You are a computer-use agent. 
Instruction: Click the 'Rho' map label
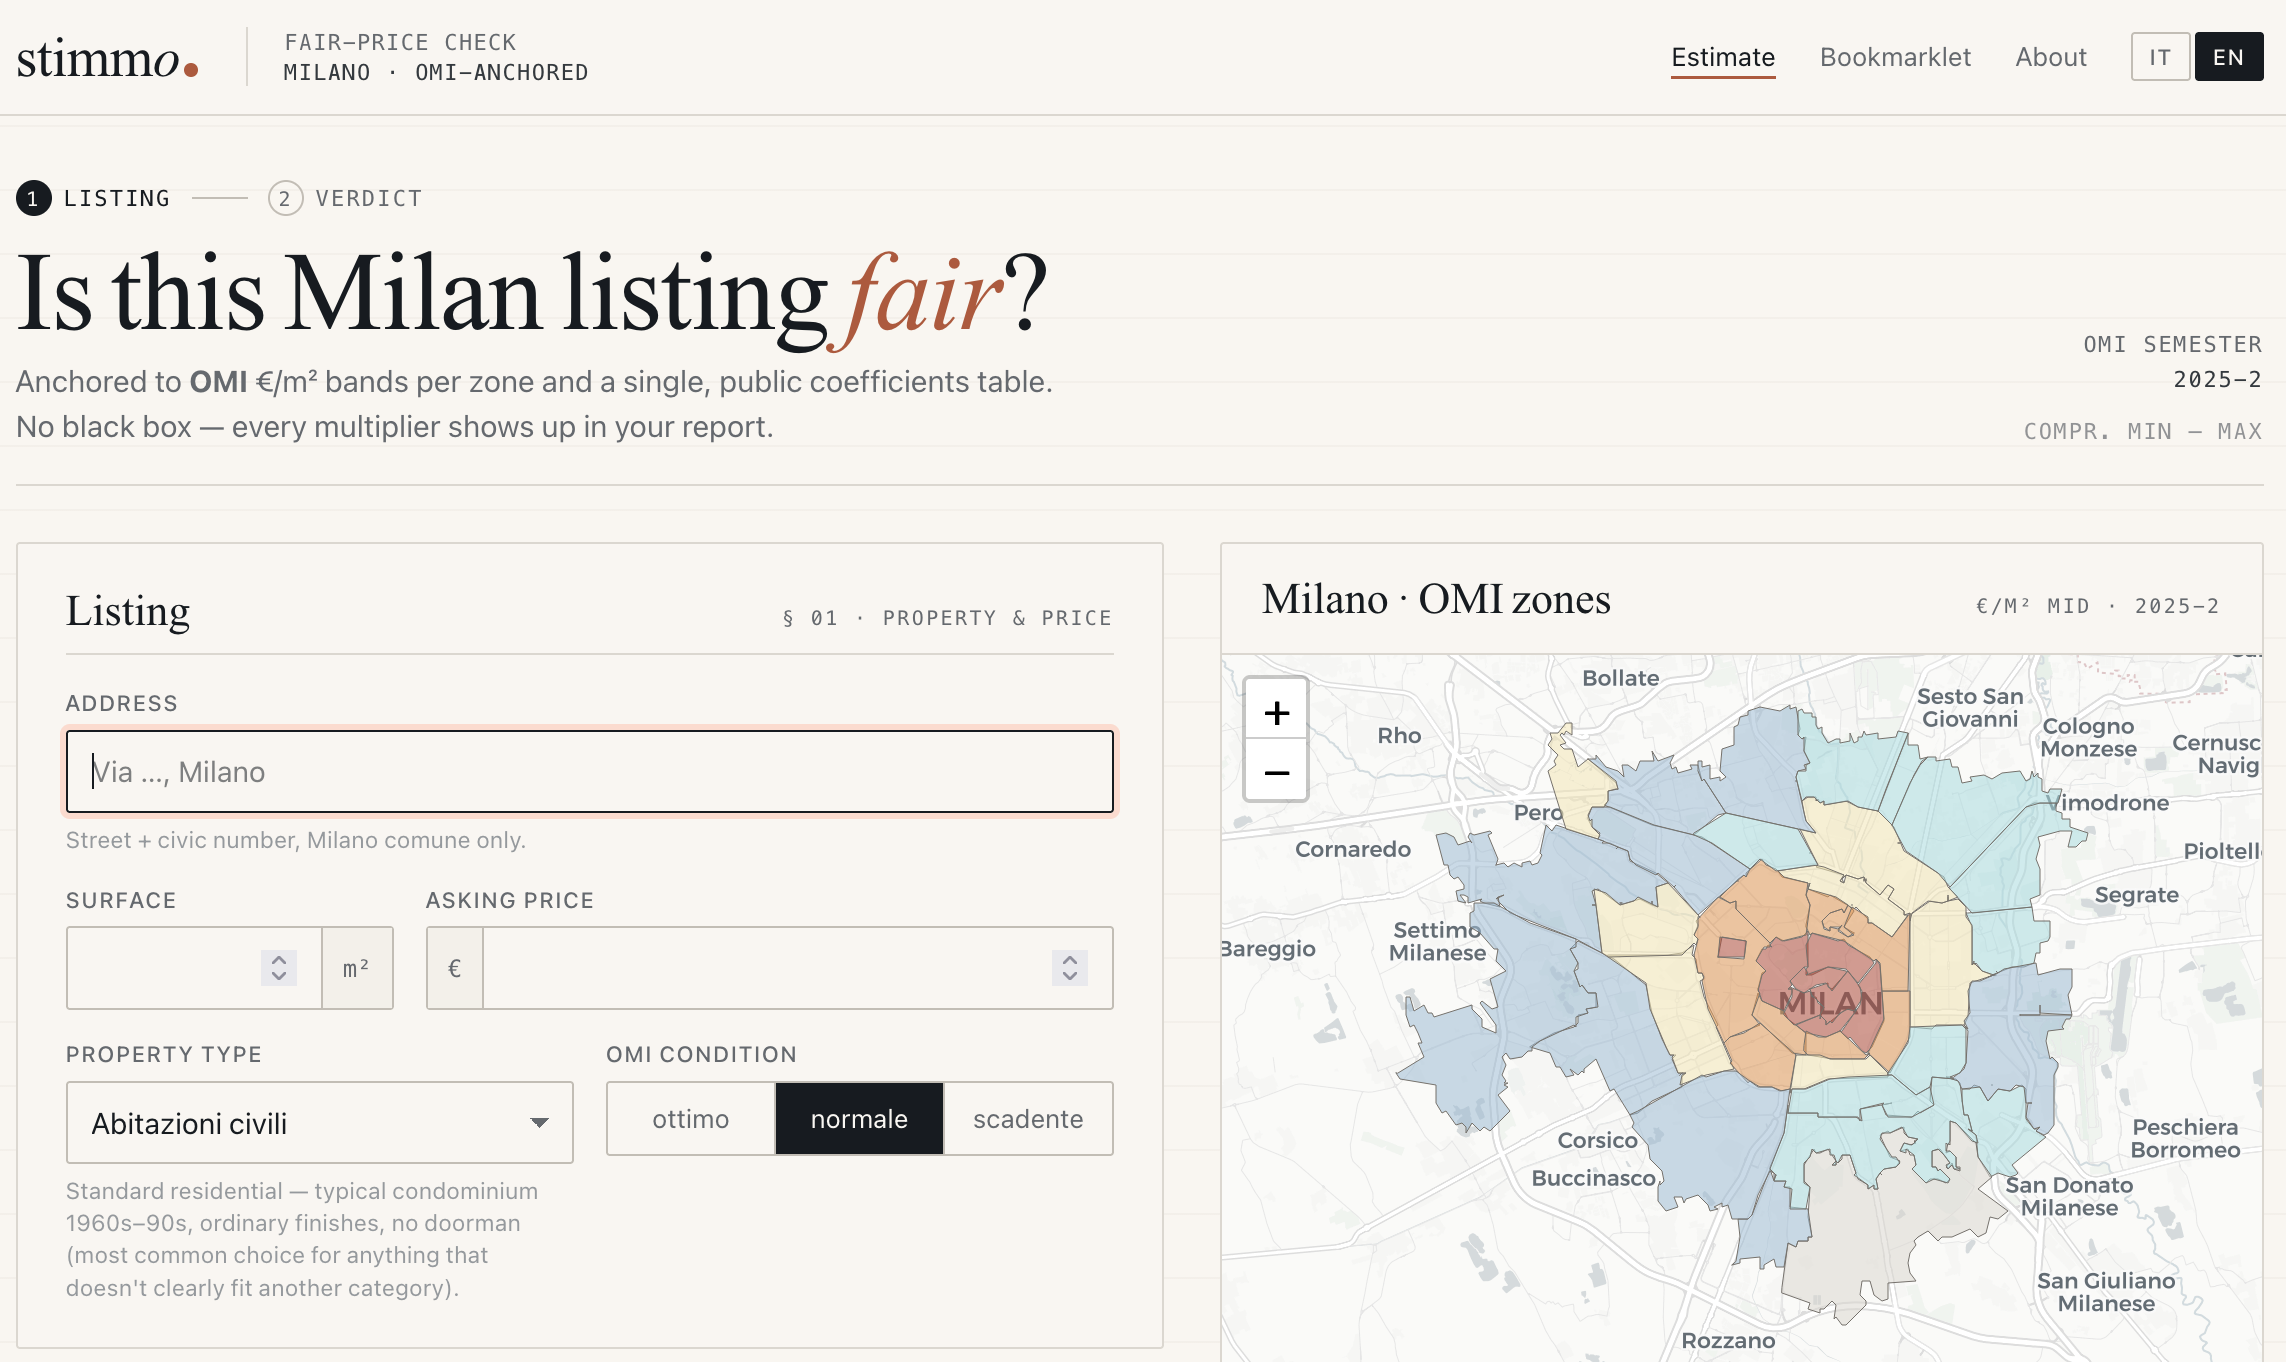(1399, 735)
